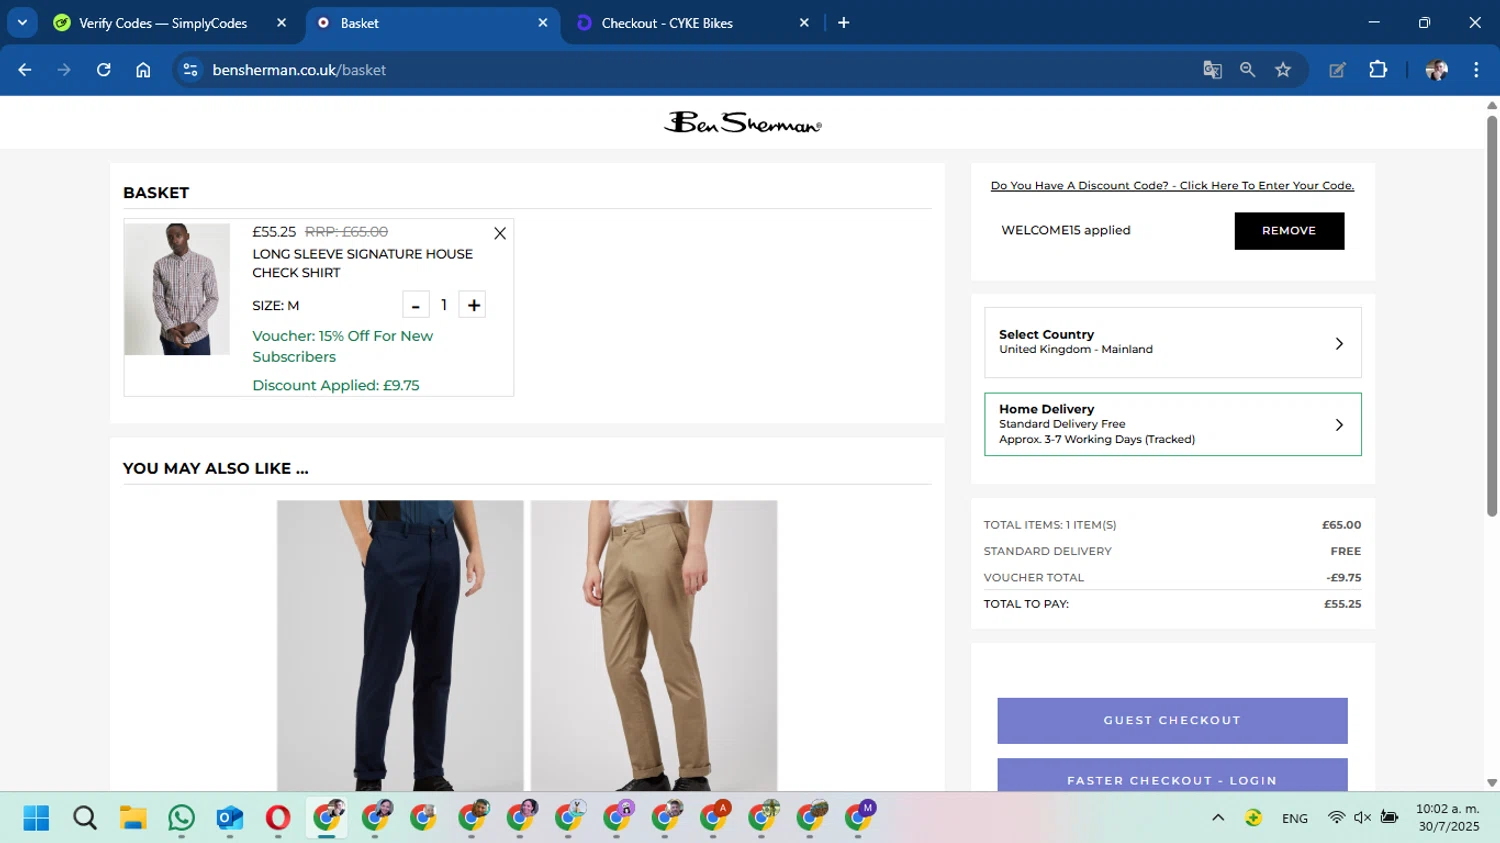Go back to the previous page

[x=25, y=70]
